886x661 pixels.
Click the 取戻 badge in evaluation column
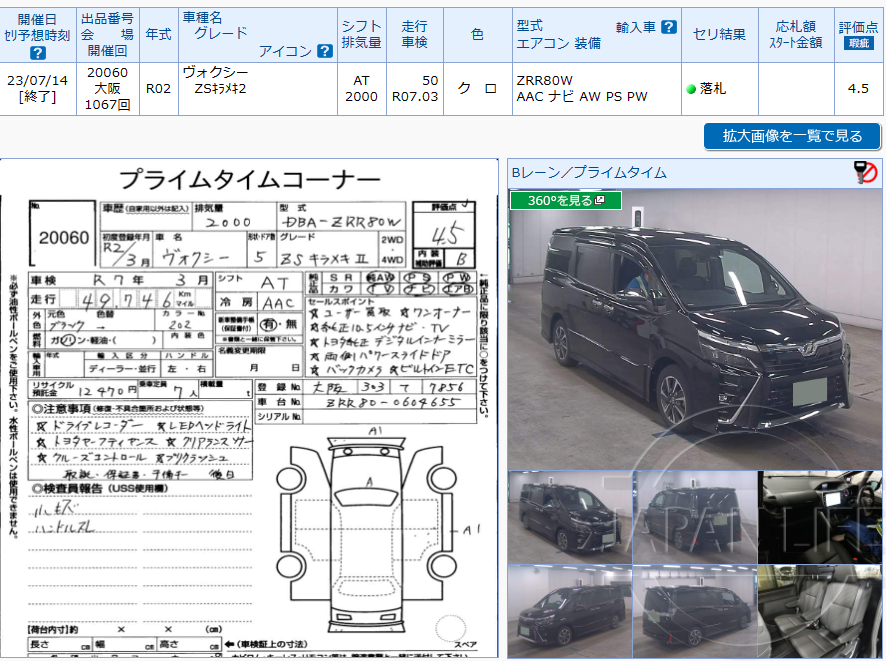857,42
